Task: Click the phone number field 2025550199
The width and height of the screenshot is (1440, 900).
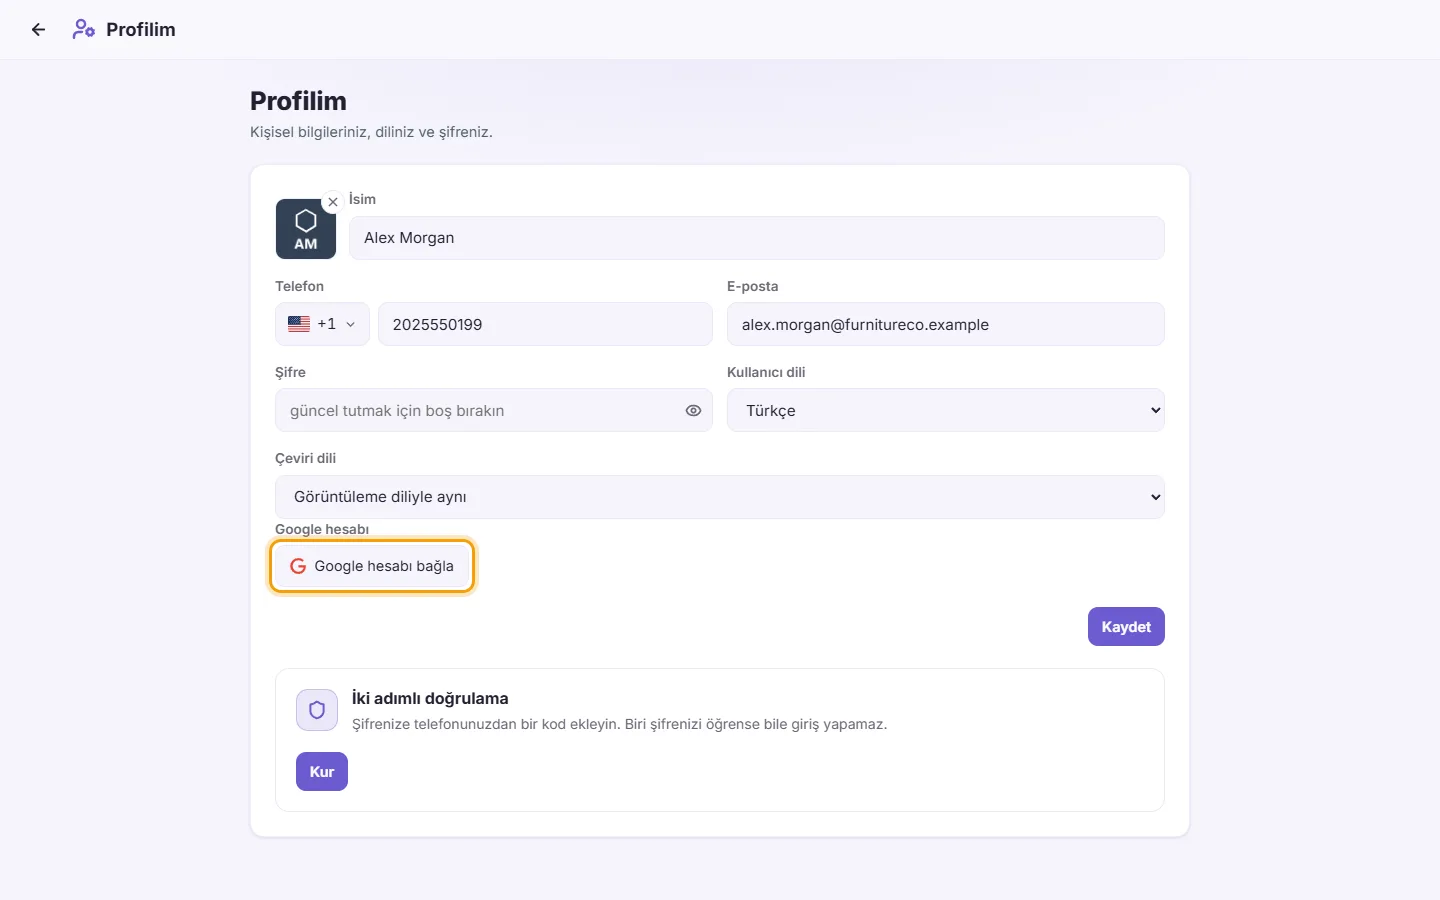Action: point(545,324)
